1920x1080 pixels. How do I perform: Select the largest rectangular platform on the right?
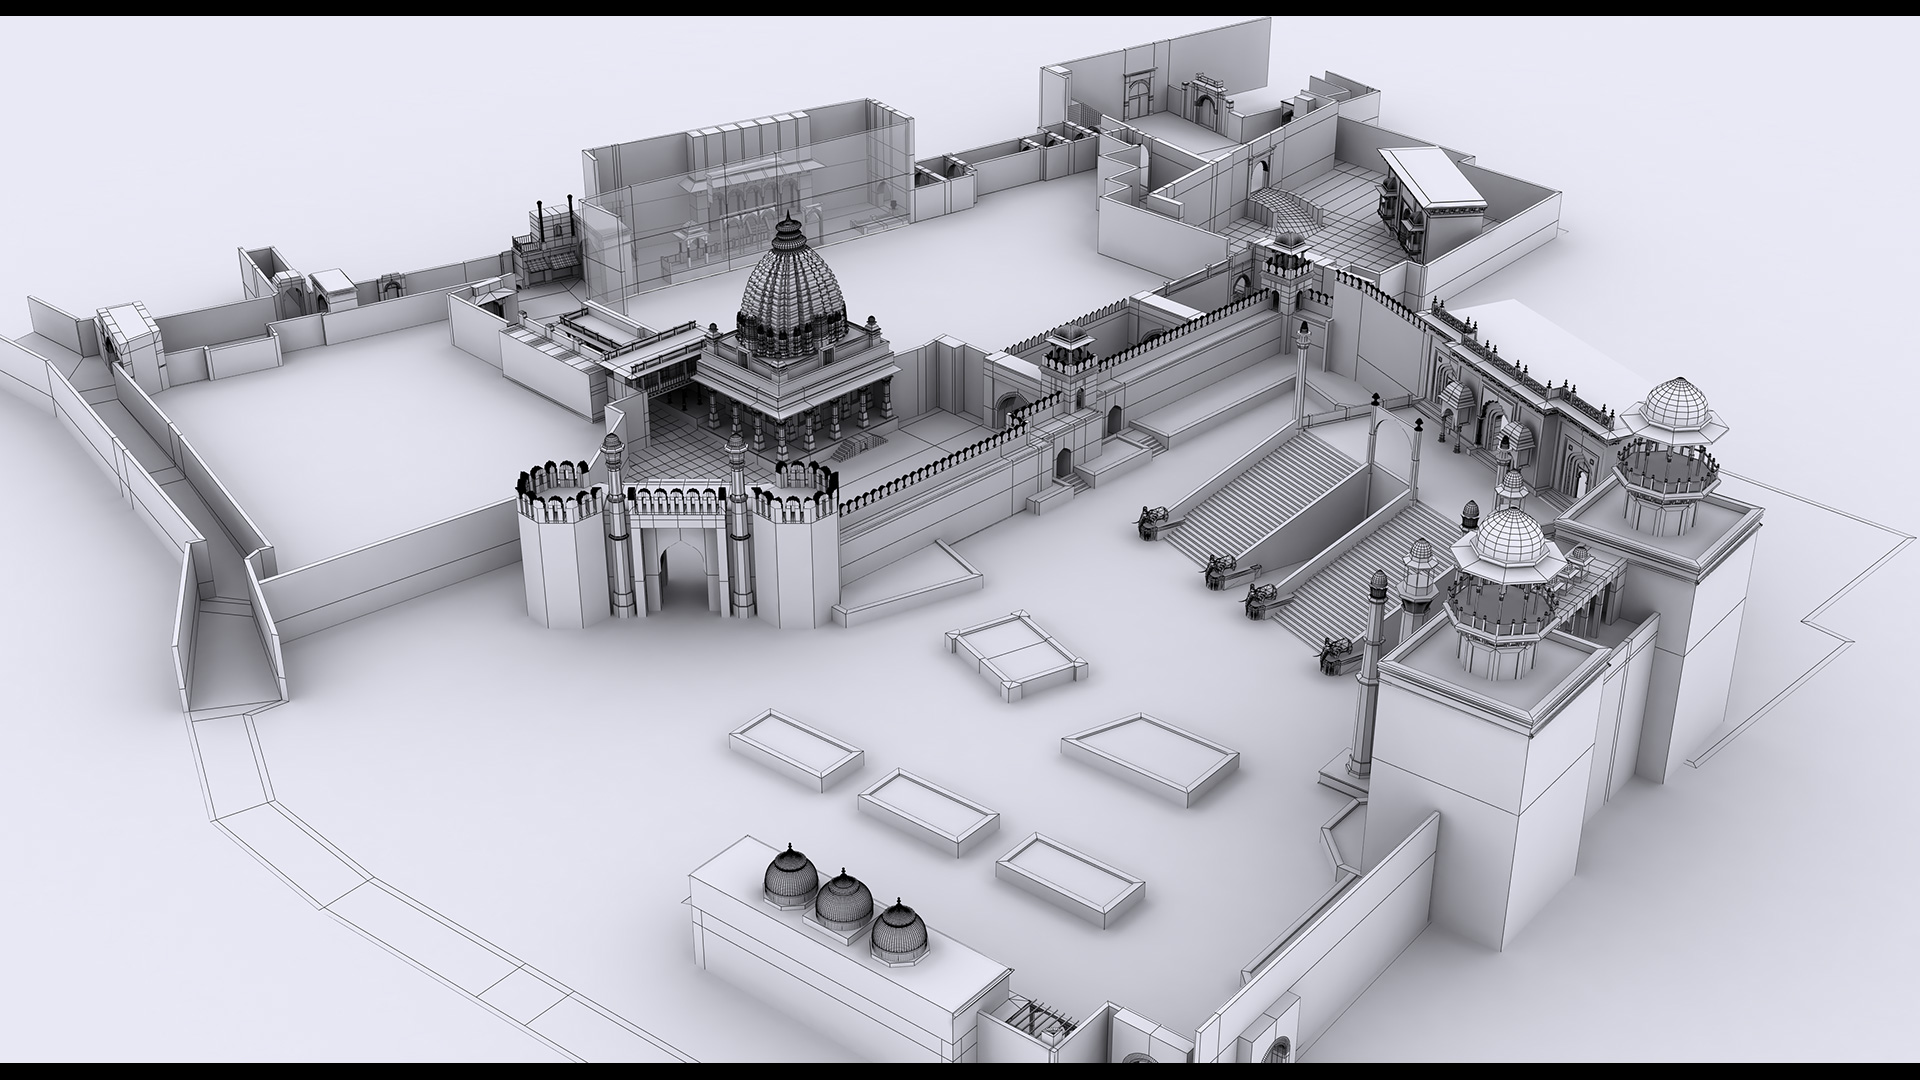tap(1148, 757)
